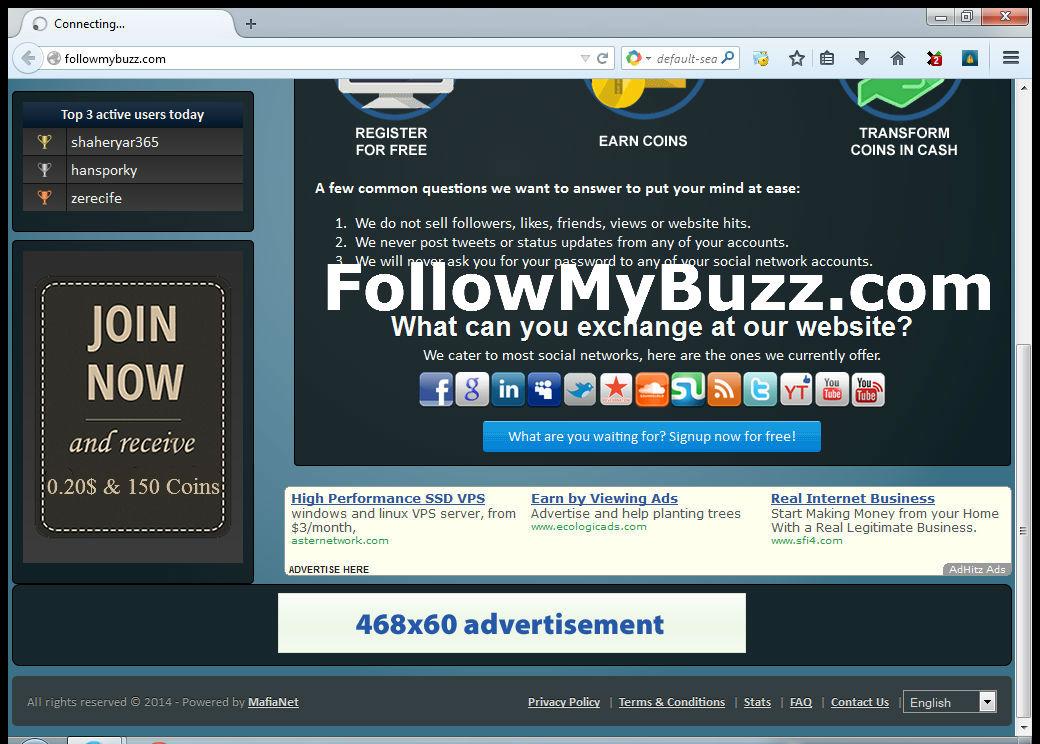This screenshot has width=1040, height=744.
Task: Click the YouTube icon
Action: [831, 389]
